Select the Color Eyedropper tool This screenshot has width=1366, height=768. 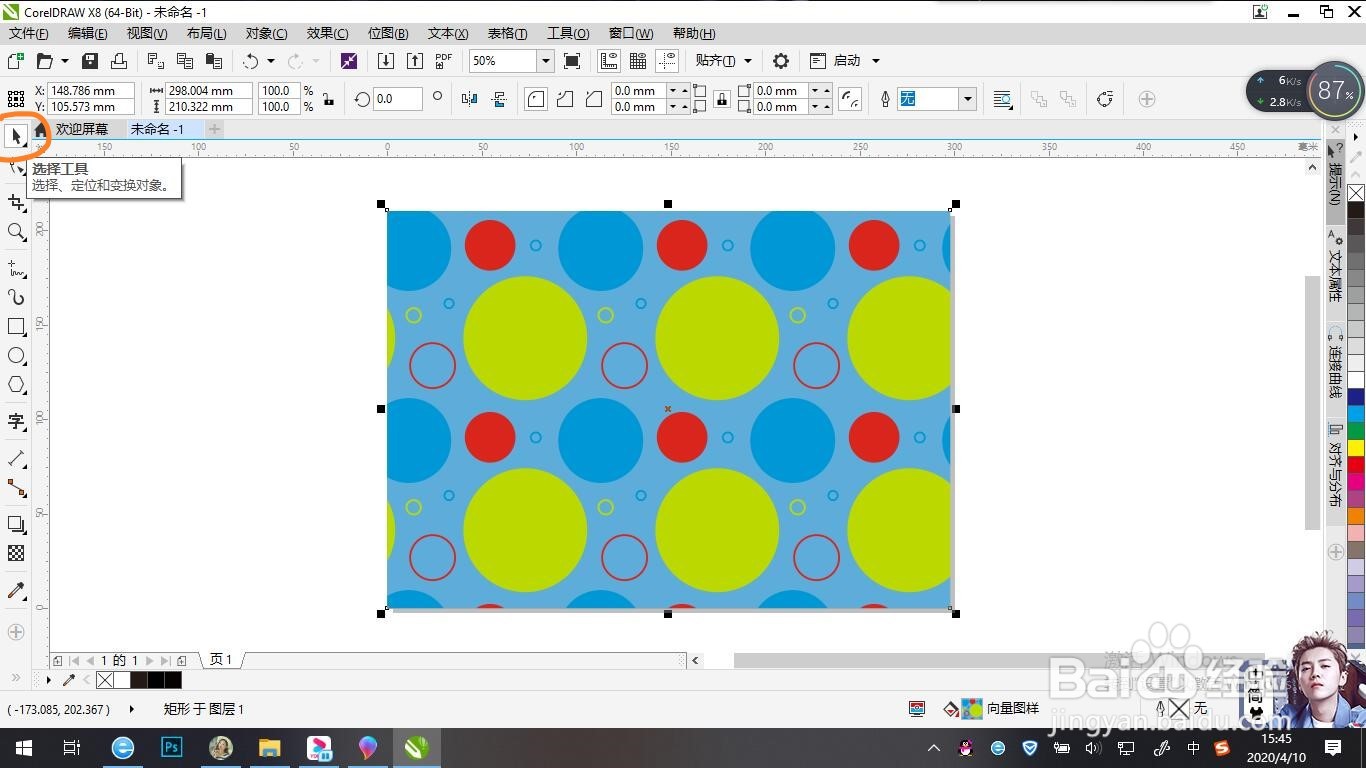16,591
